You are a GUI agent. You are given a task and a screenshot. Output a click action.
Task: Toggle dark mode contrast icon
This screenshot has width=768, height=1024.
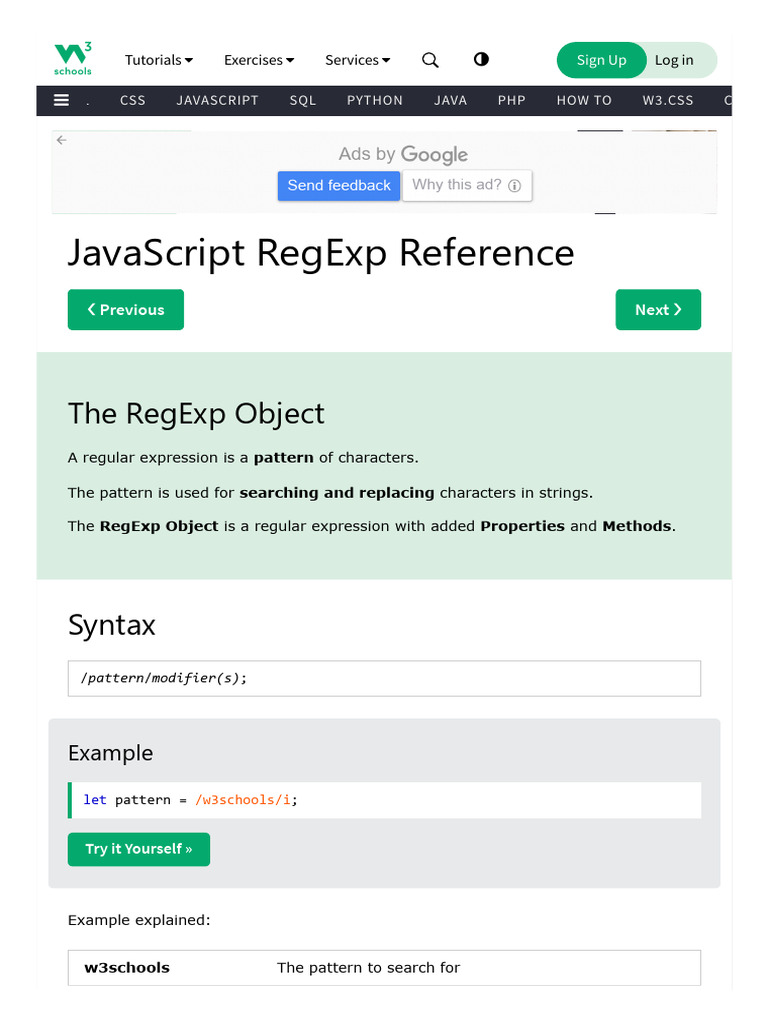[481, 59]
